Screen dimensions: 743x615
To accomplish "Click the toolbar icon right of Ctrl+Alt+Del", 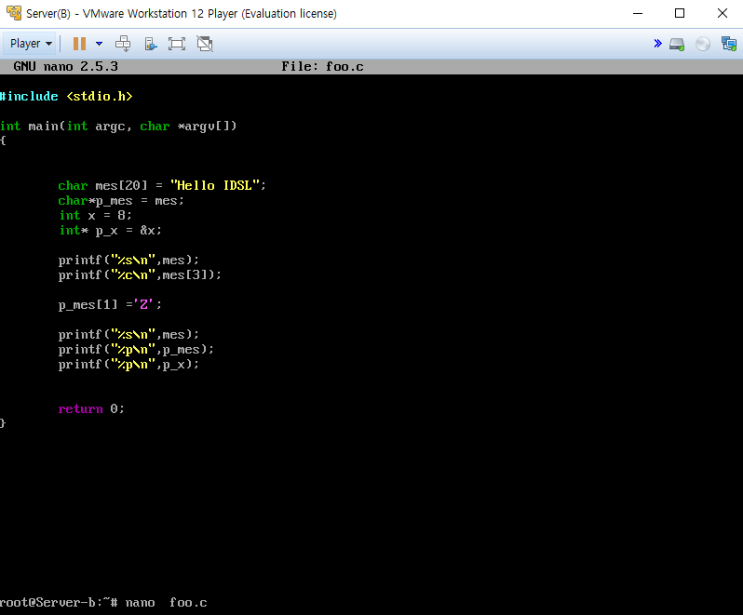I will (x=150, y=44).
